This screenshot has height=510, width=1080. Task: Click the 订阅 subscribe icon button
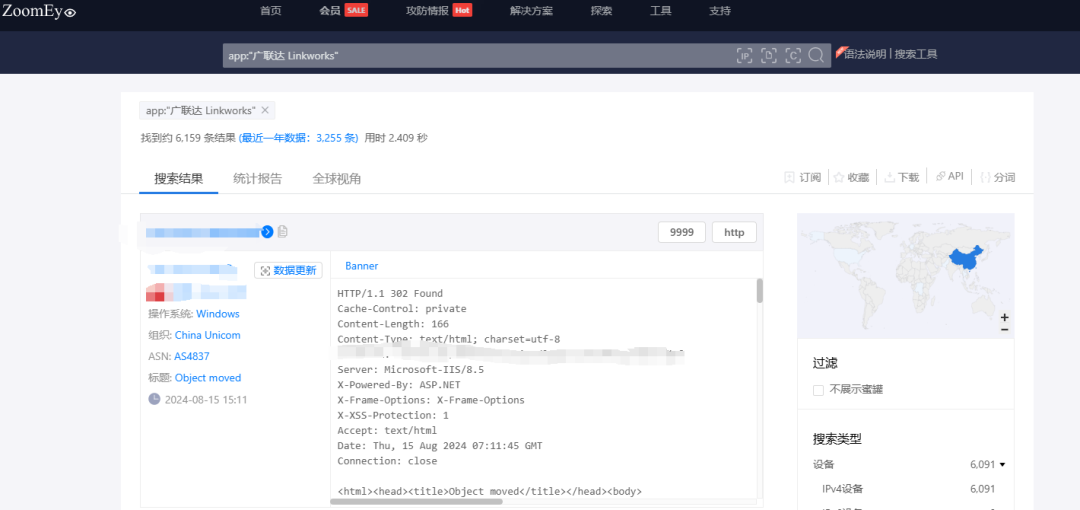tap(803, 177)
